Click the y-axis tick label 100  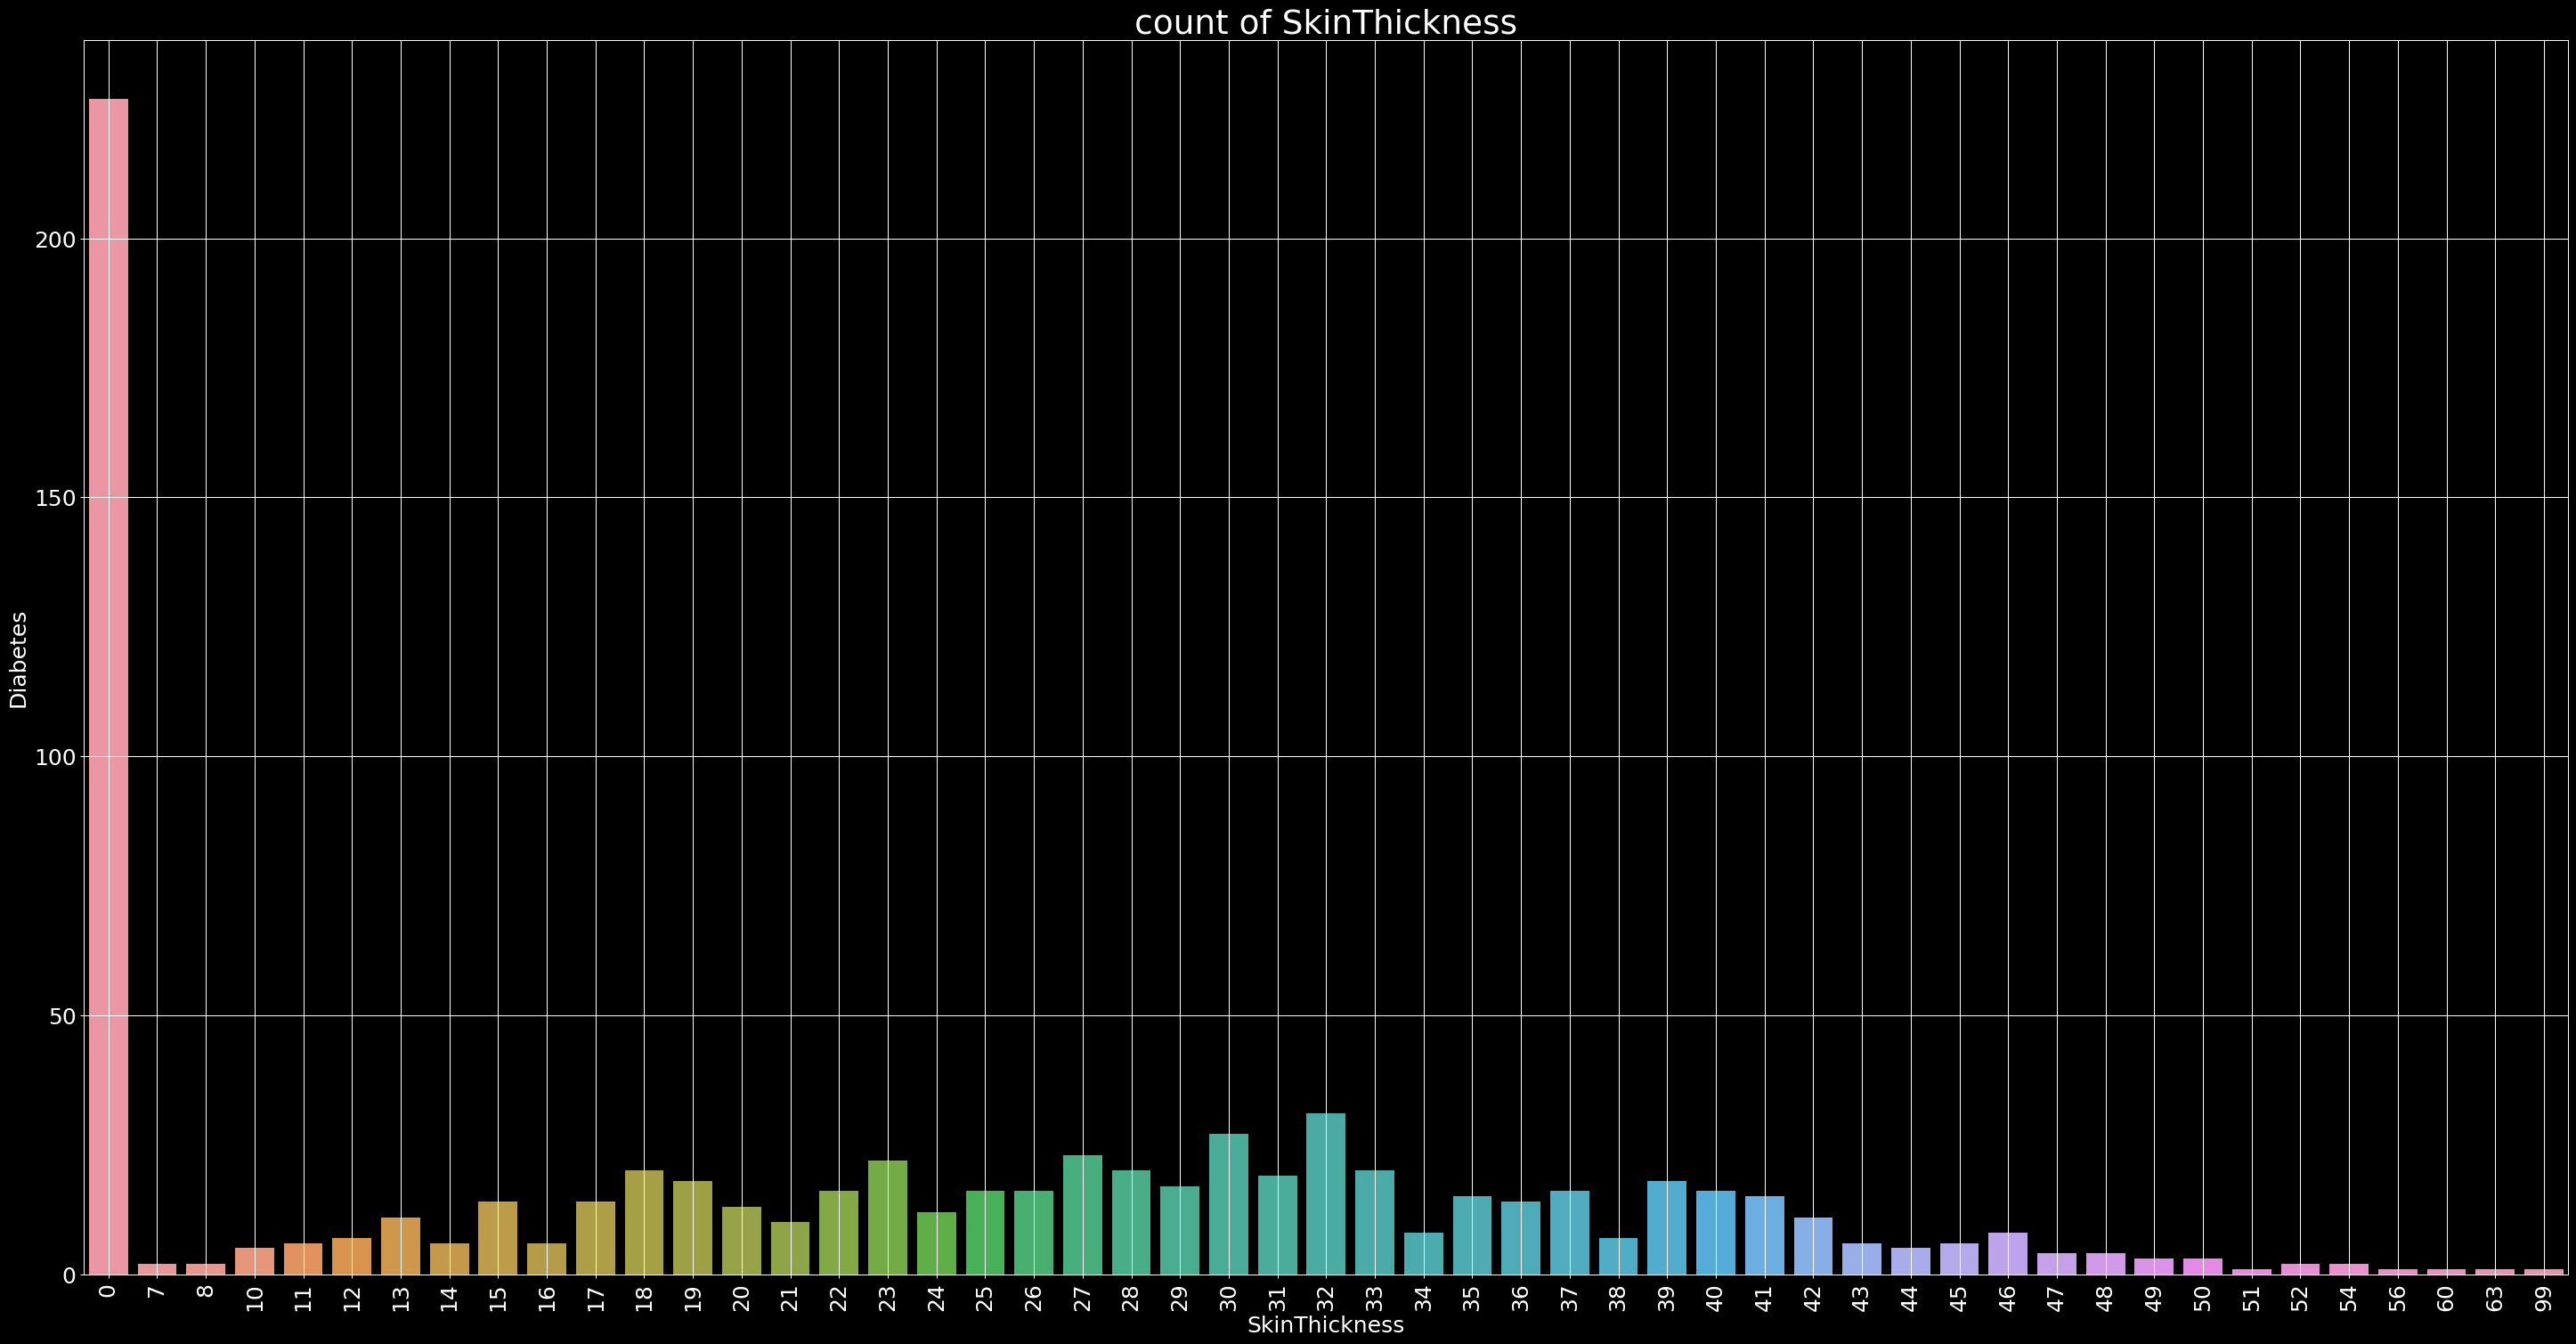click(55, 757)
